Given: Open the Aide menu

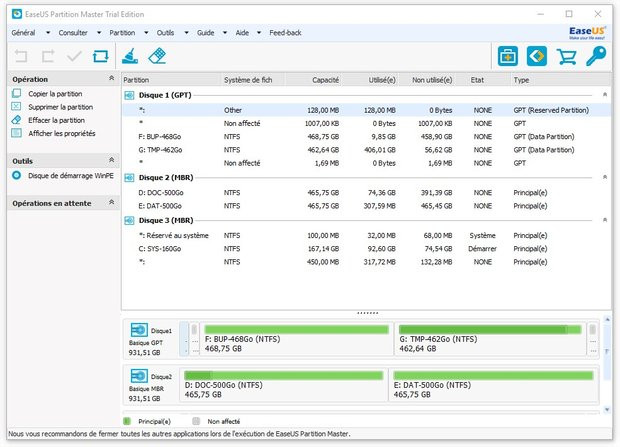Looking at the screenshot, I should pyautogui.click(x=242, y=33).
